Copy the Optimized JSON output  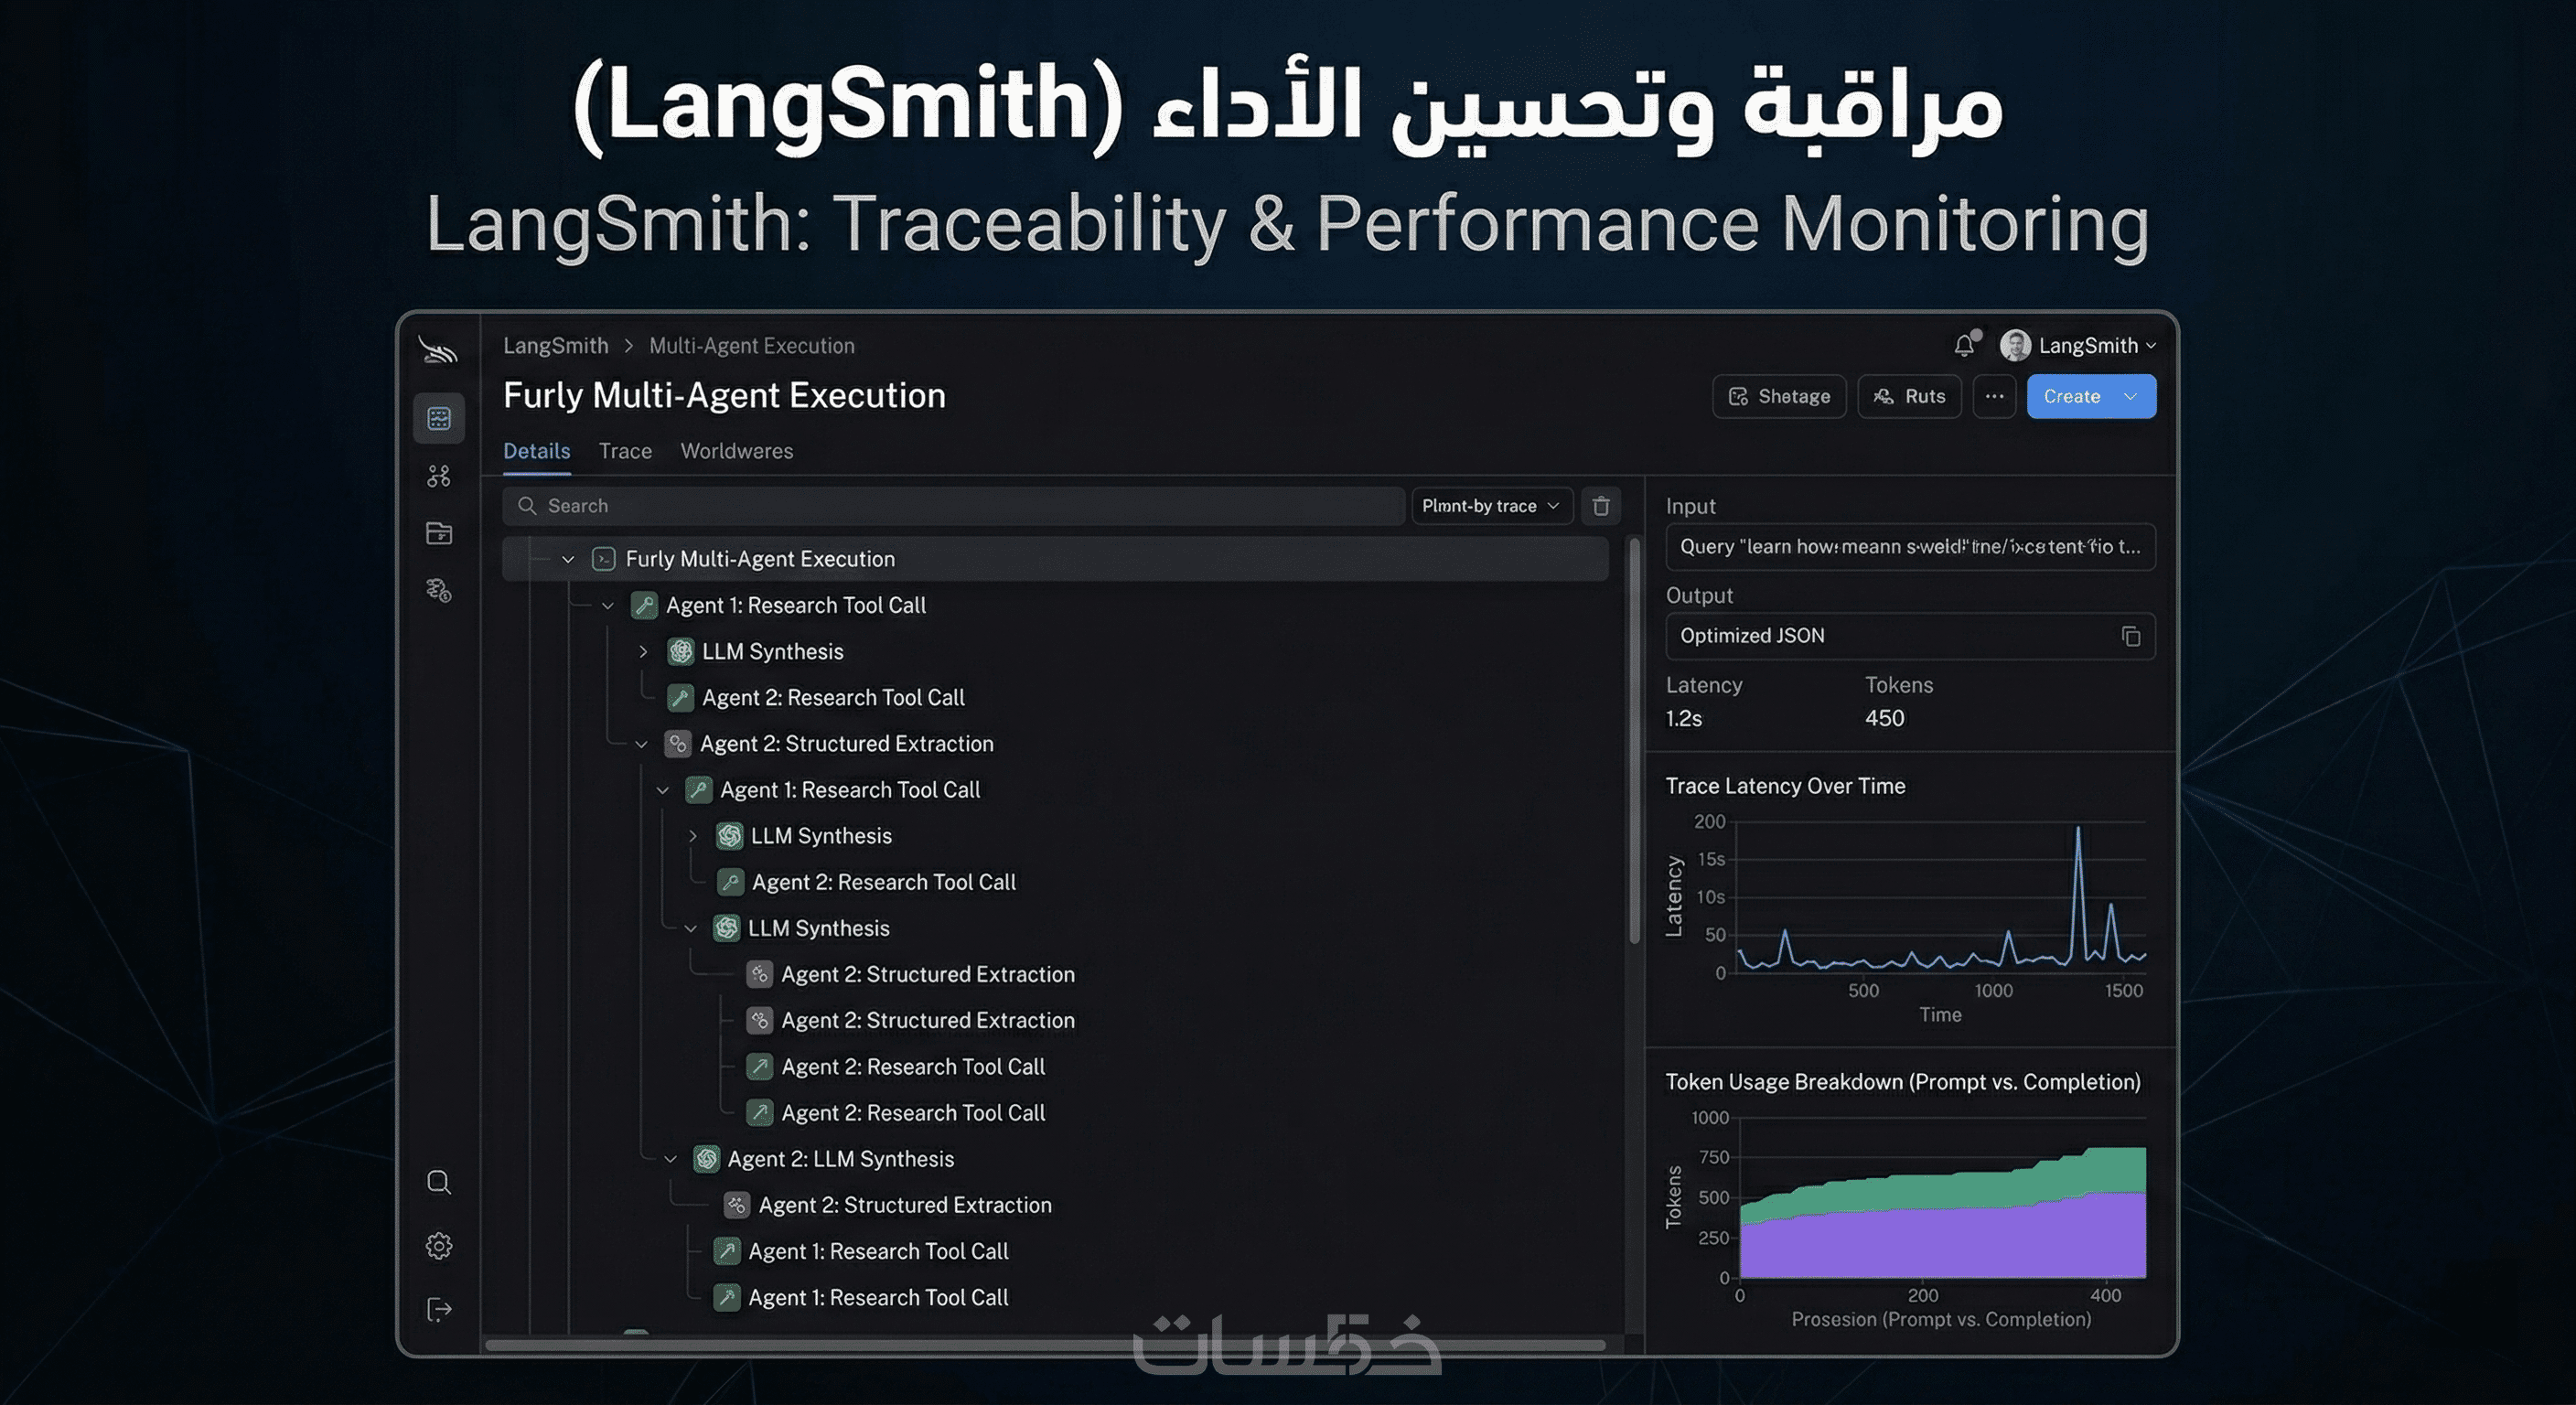tap(2130, 637)
